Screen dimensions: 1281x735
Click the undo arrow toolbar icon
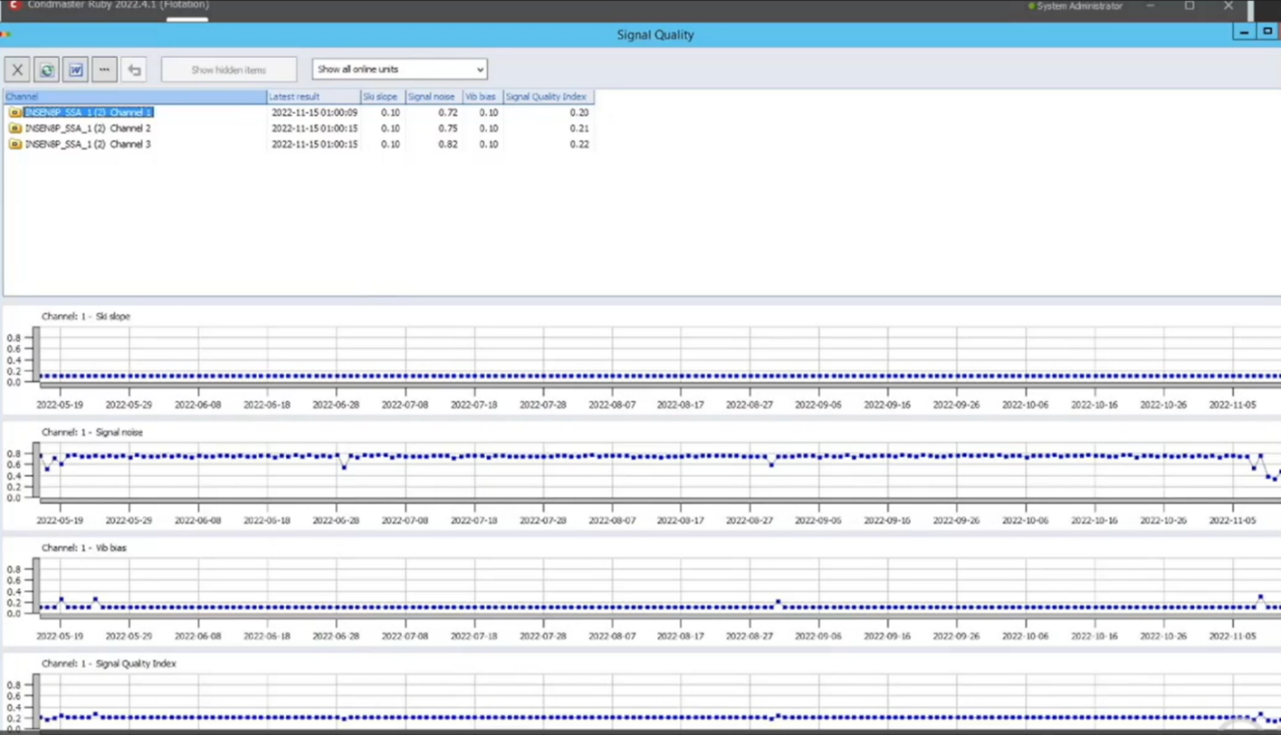[134, 70]
